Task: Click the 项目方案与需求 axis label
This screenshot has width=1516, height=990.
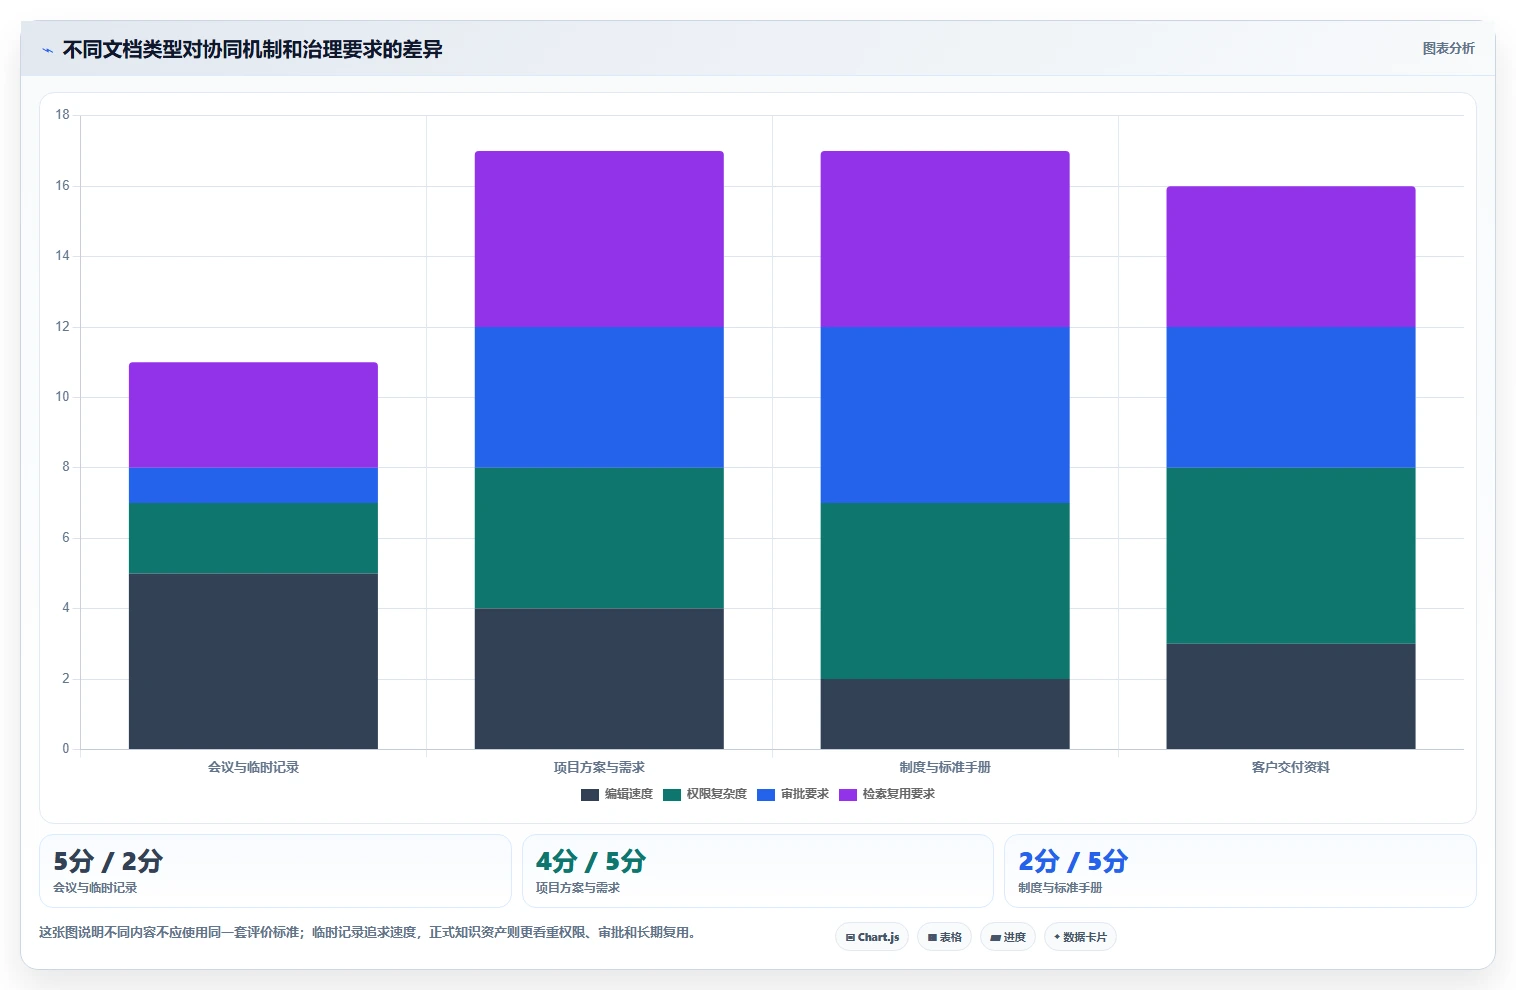Action: (599, 767)
